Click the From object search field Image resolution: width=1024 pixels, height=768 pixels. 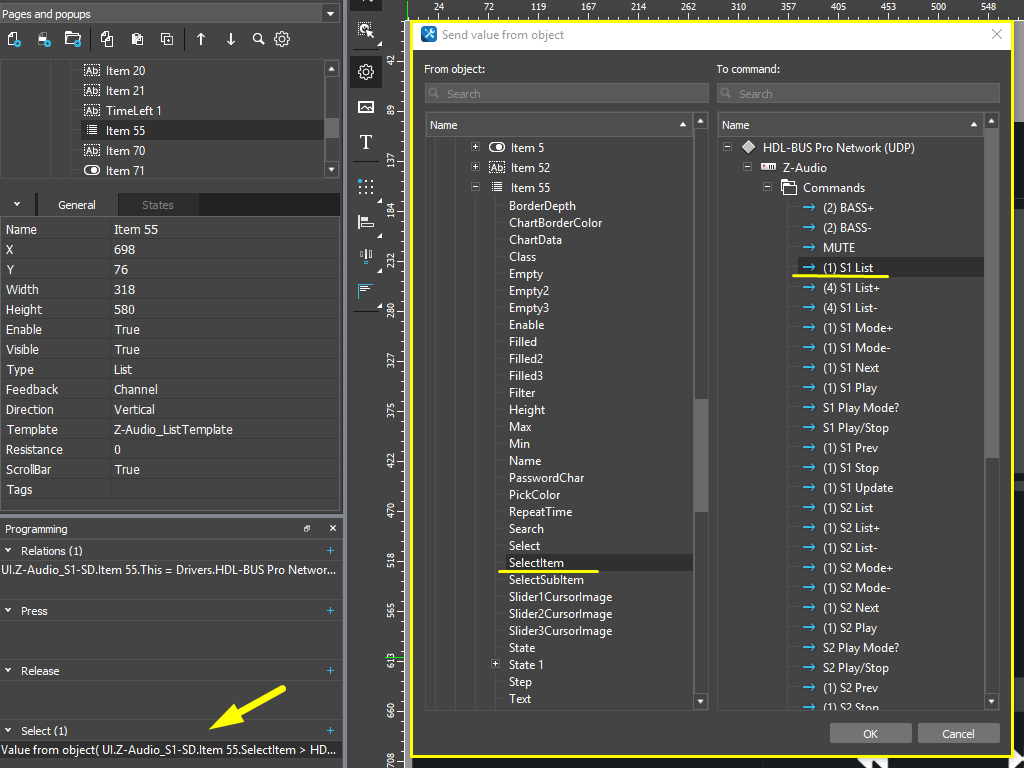click(x=567, y=93)
